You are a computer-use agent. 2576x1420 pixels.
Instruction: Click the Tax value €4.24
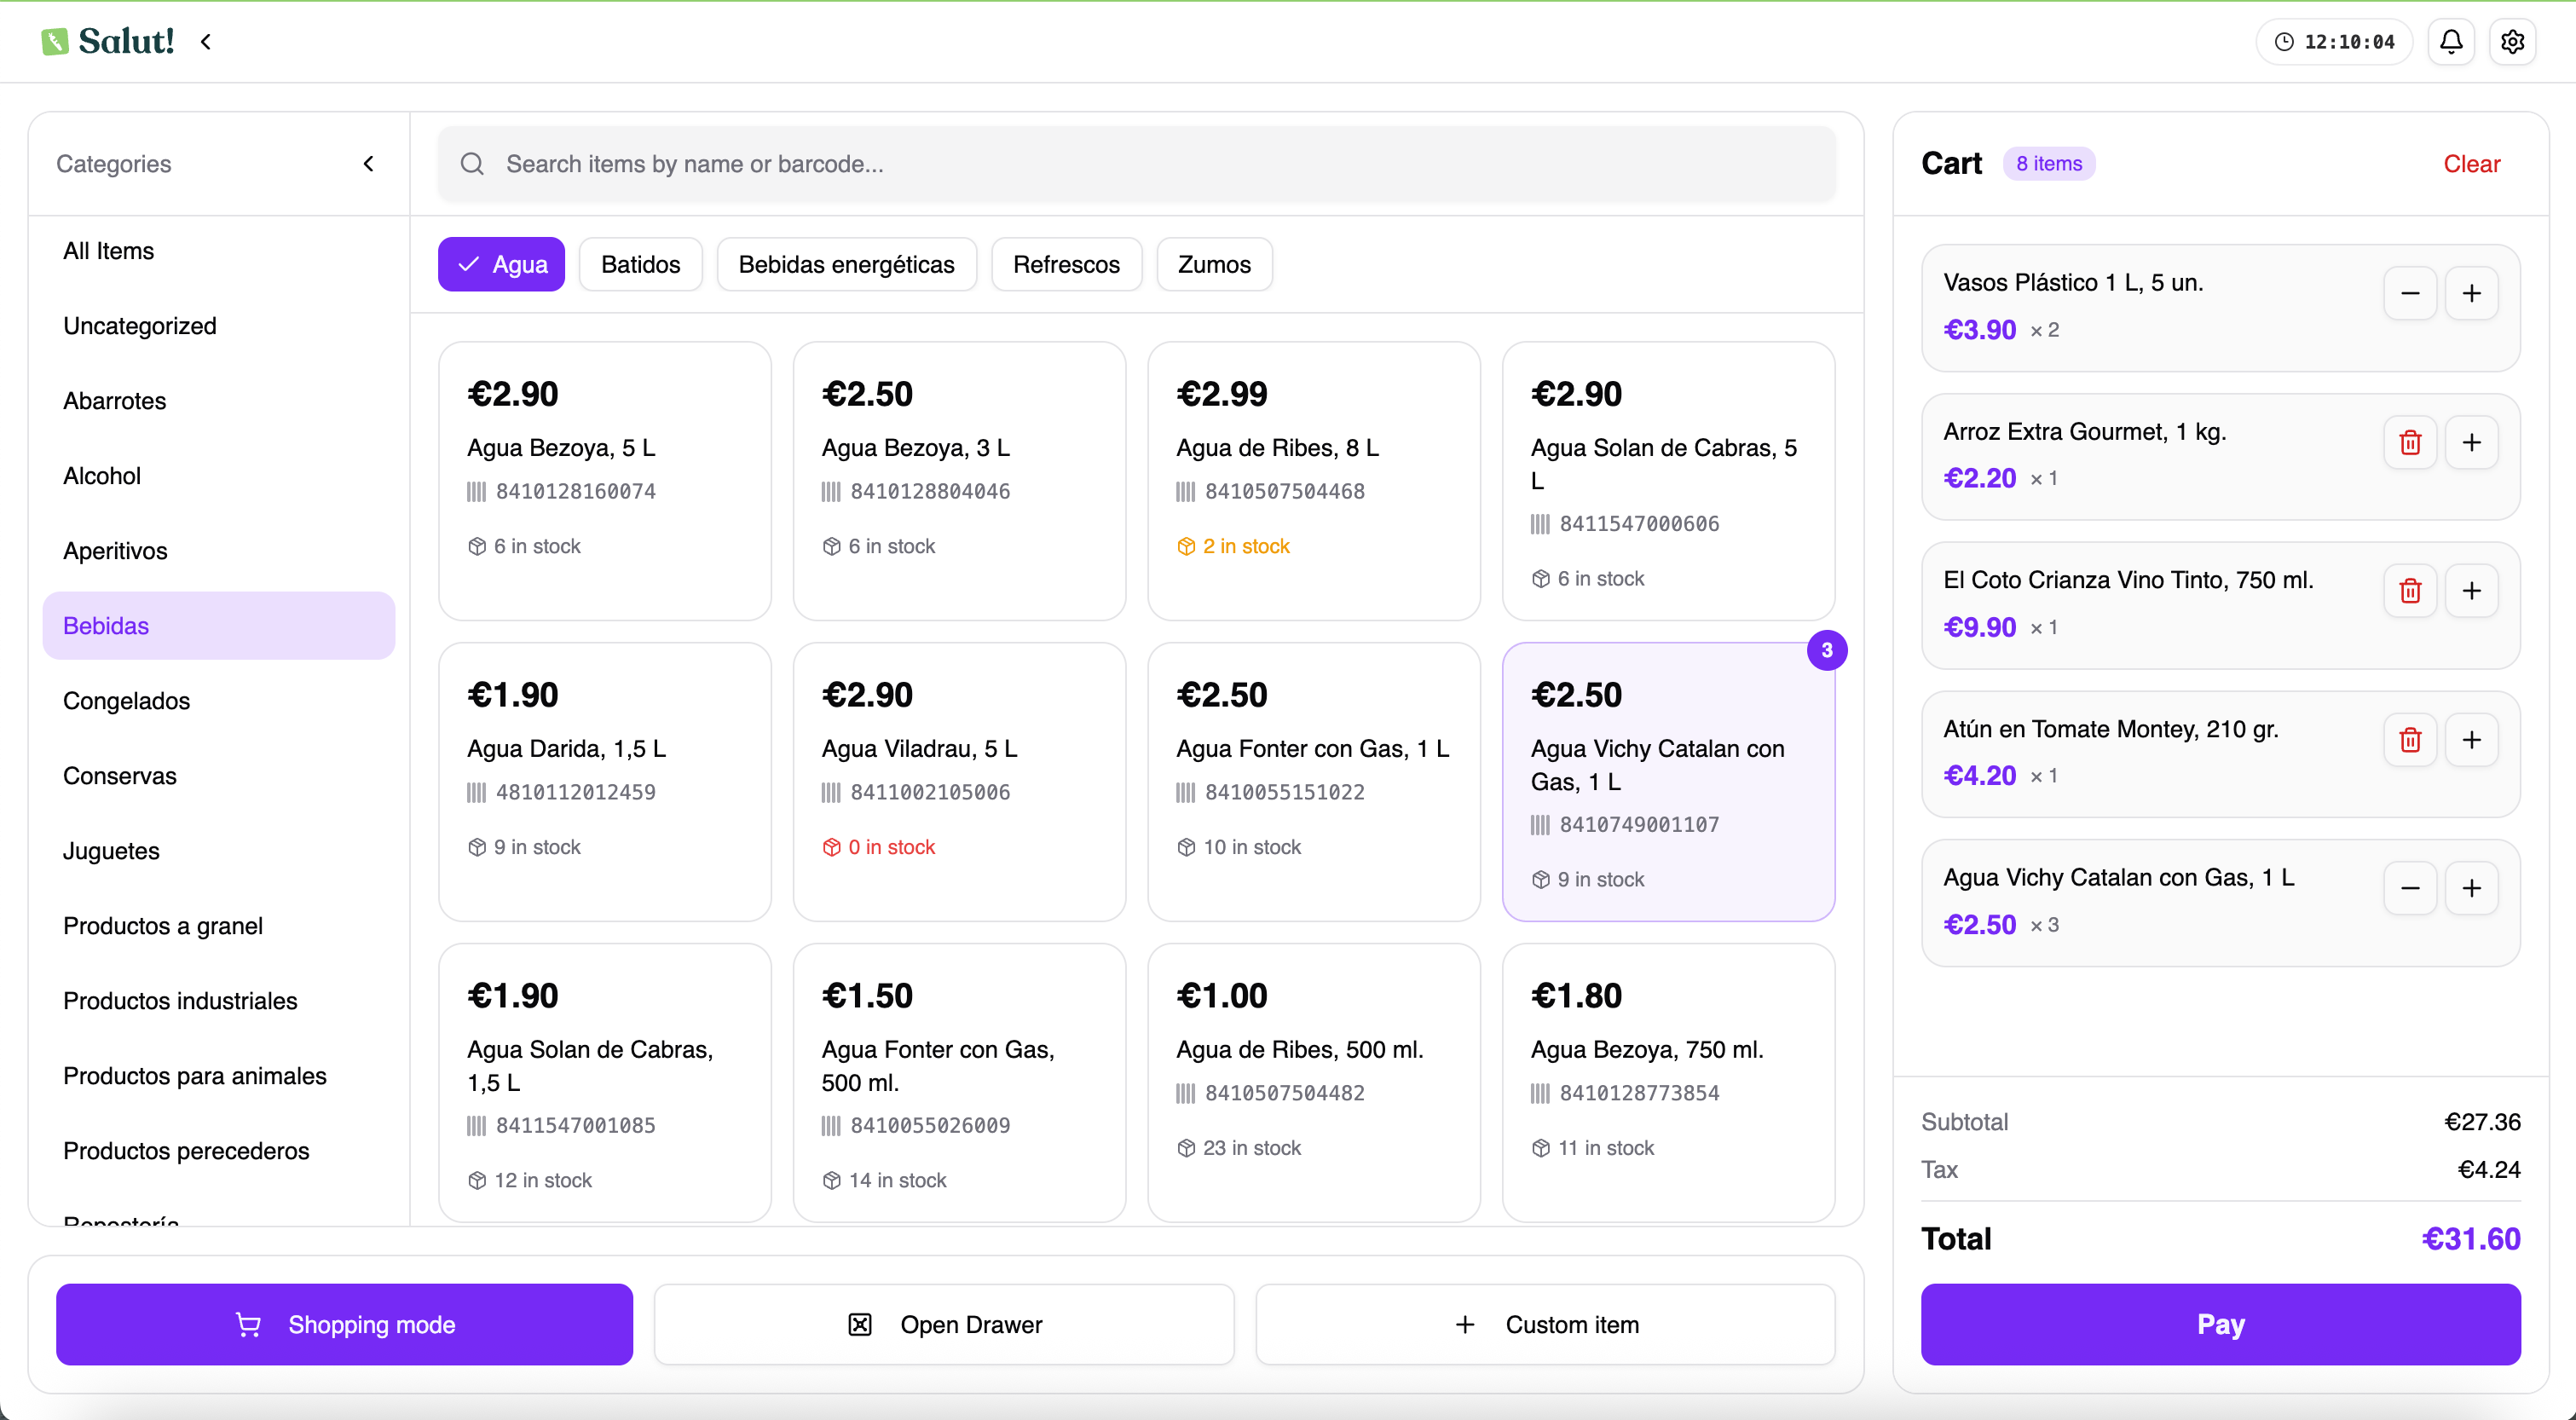pyautogui.click(x=2489, y=1169)
